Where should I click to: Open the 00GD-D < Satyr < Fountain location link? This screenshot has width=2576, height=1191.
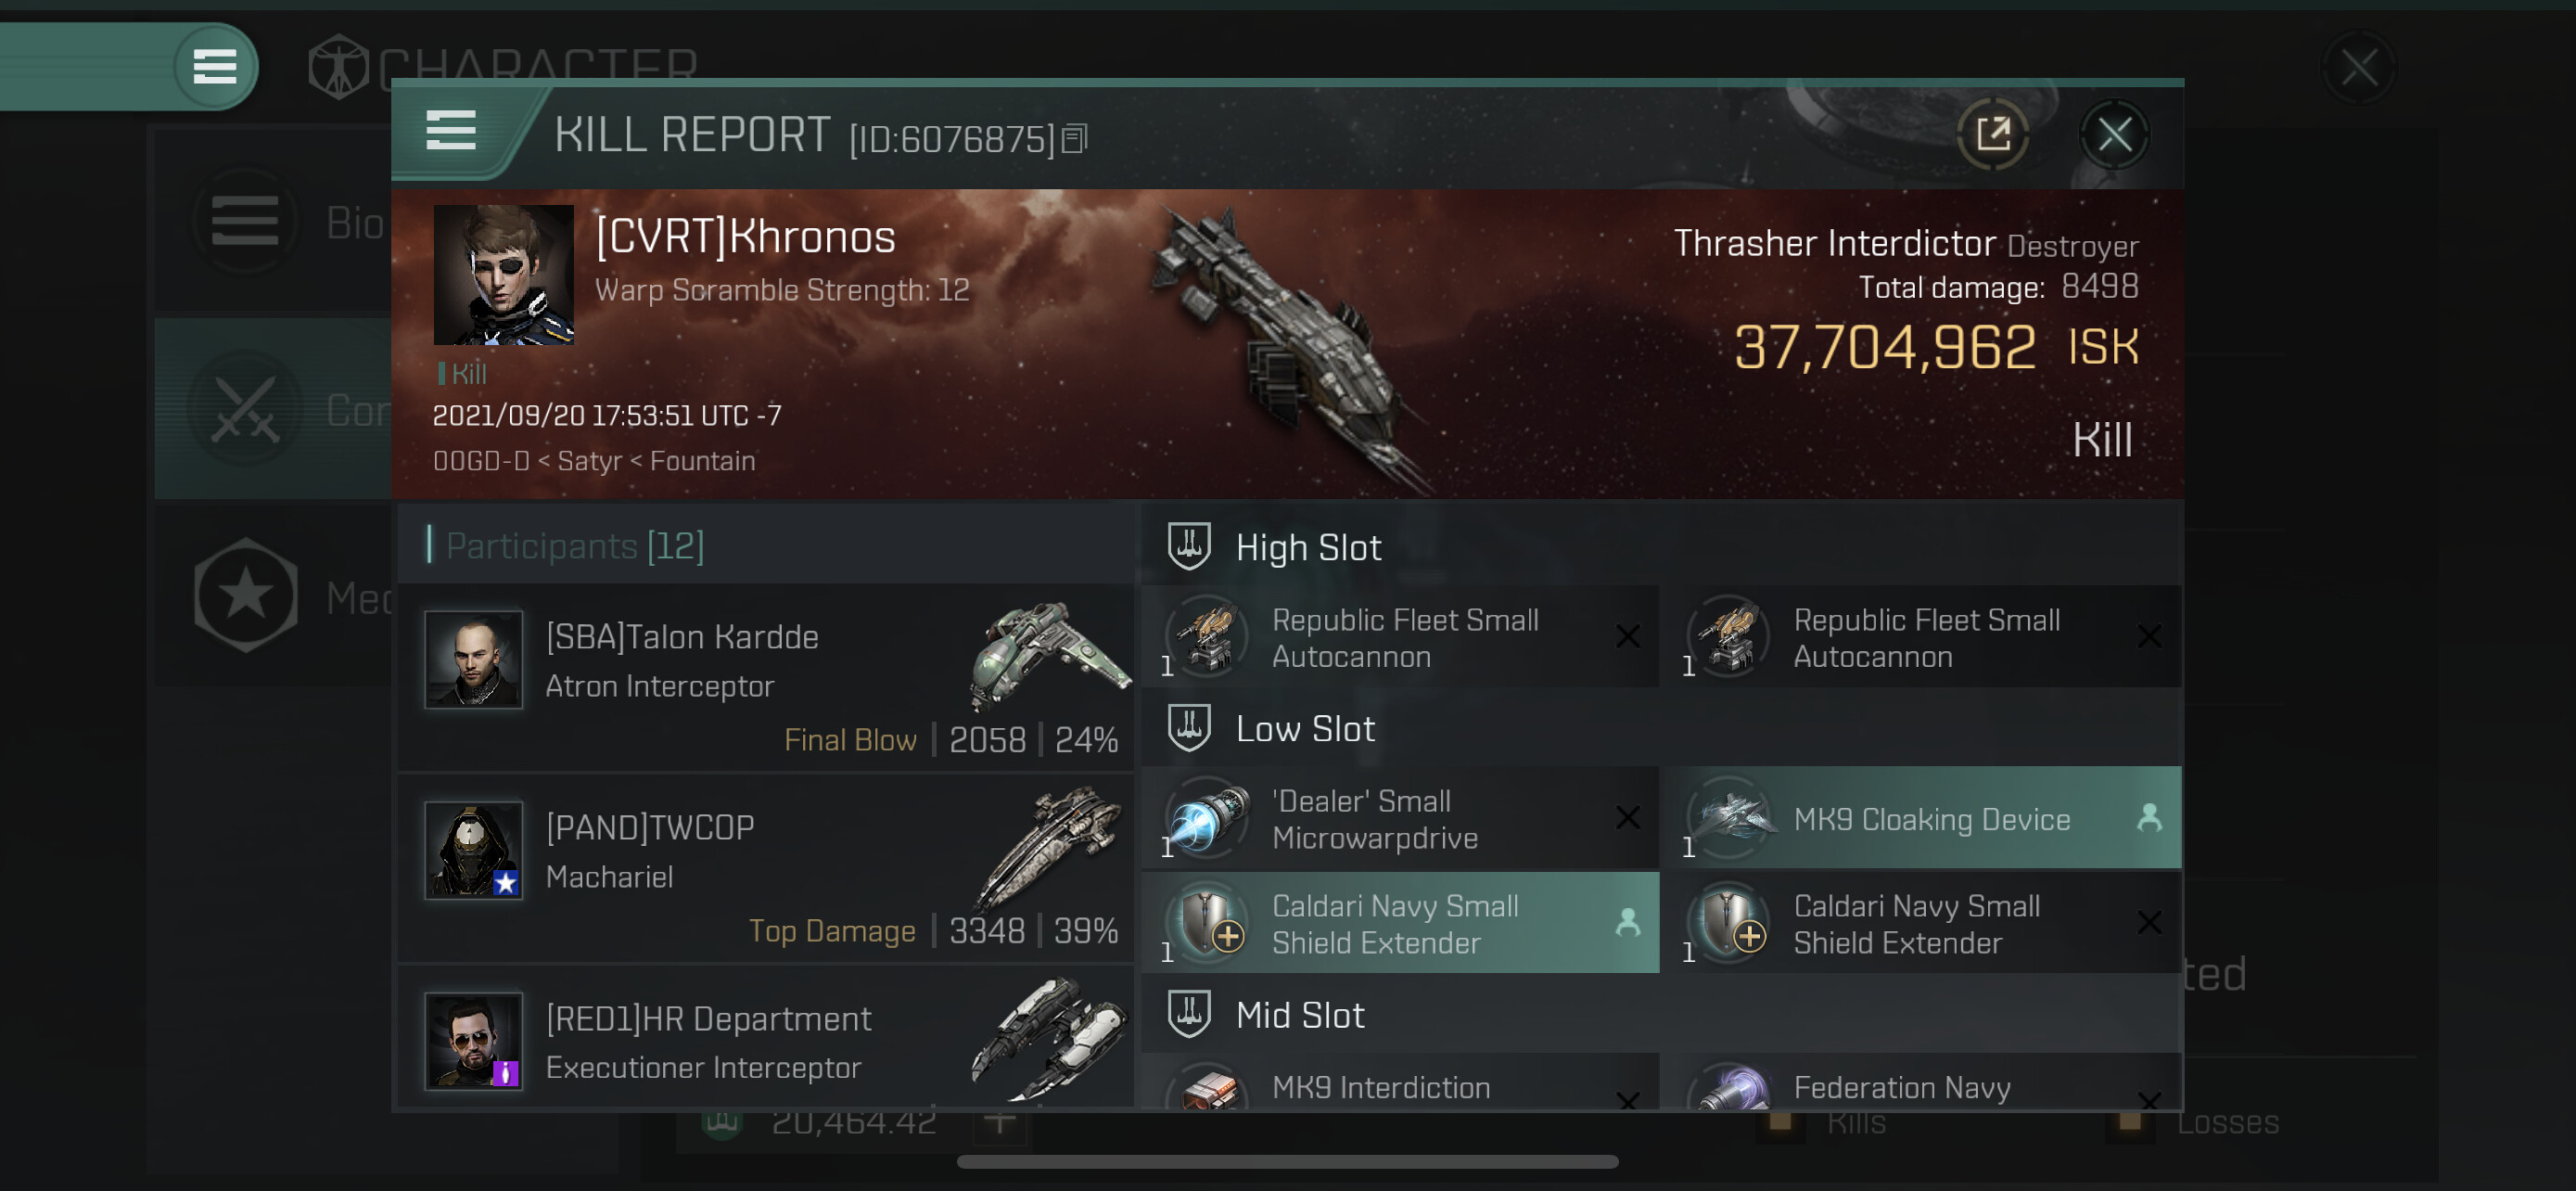pyautogui.click(x=594, y=461)
